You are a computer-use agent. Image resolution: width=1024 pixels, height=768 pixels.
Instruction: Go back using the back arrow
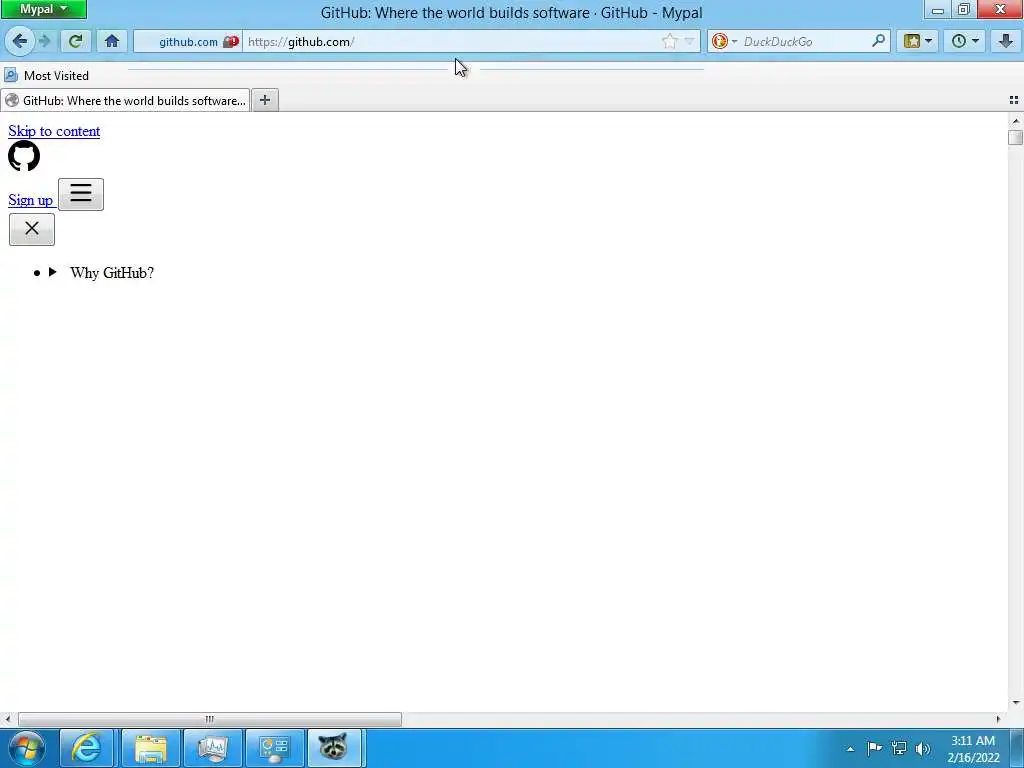click(x=19, y=42)
